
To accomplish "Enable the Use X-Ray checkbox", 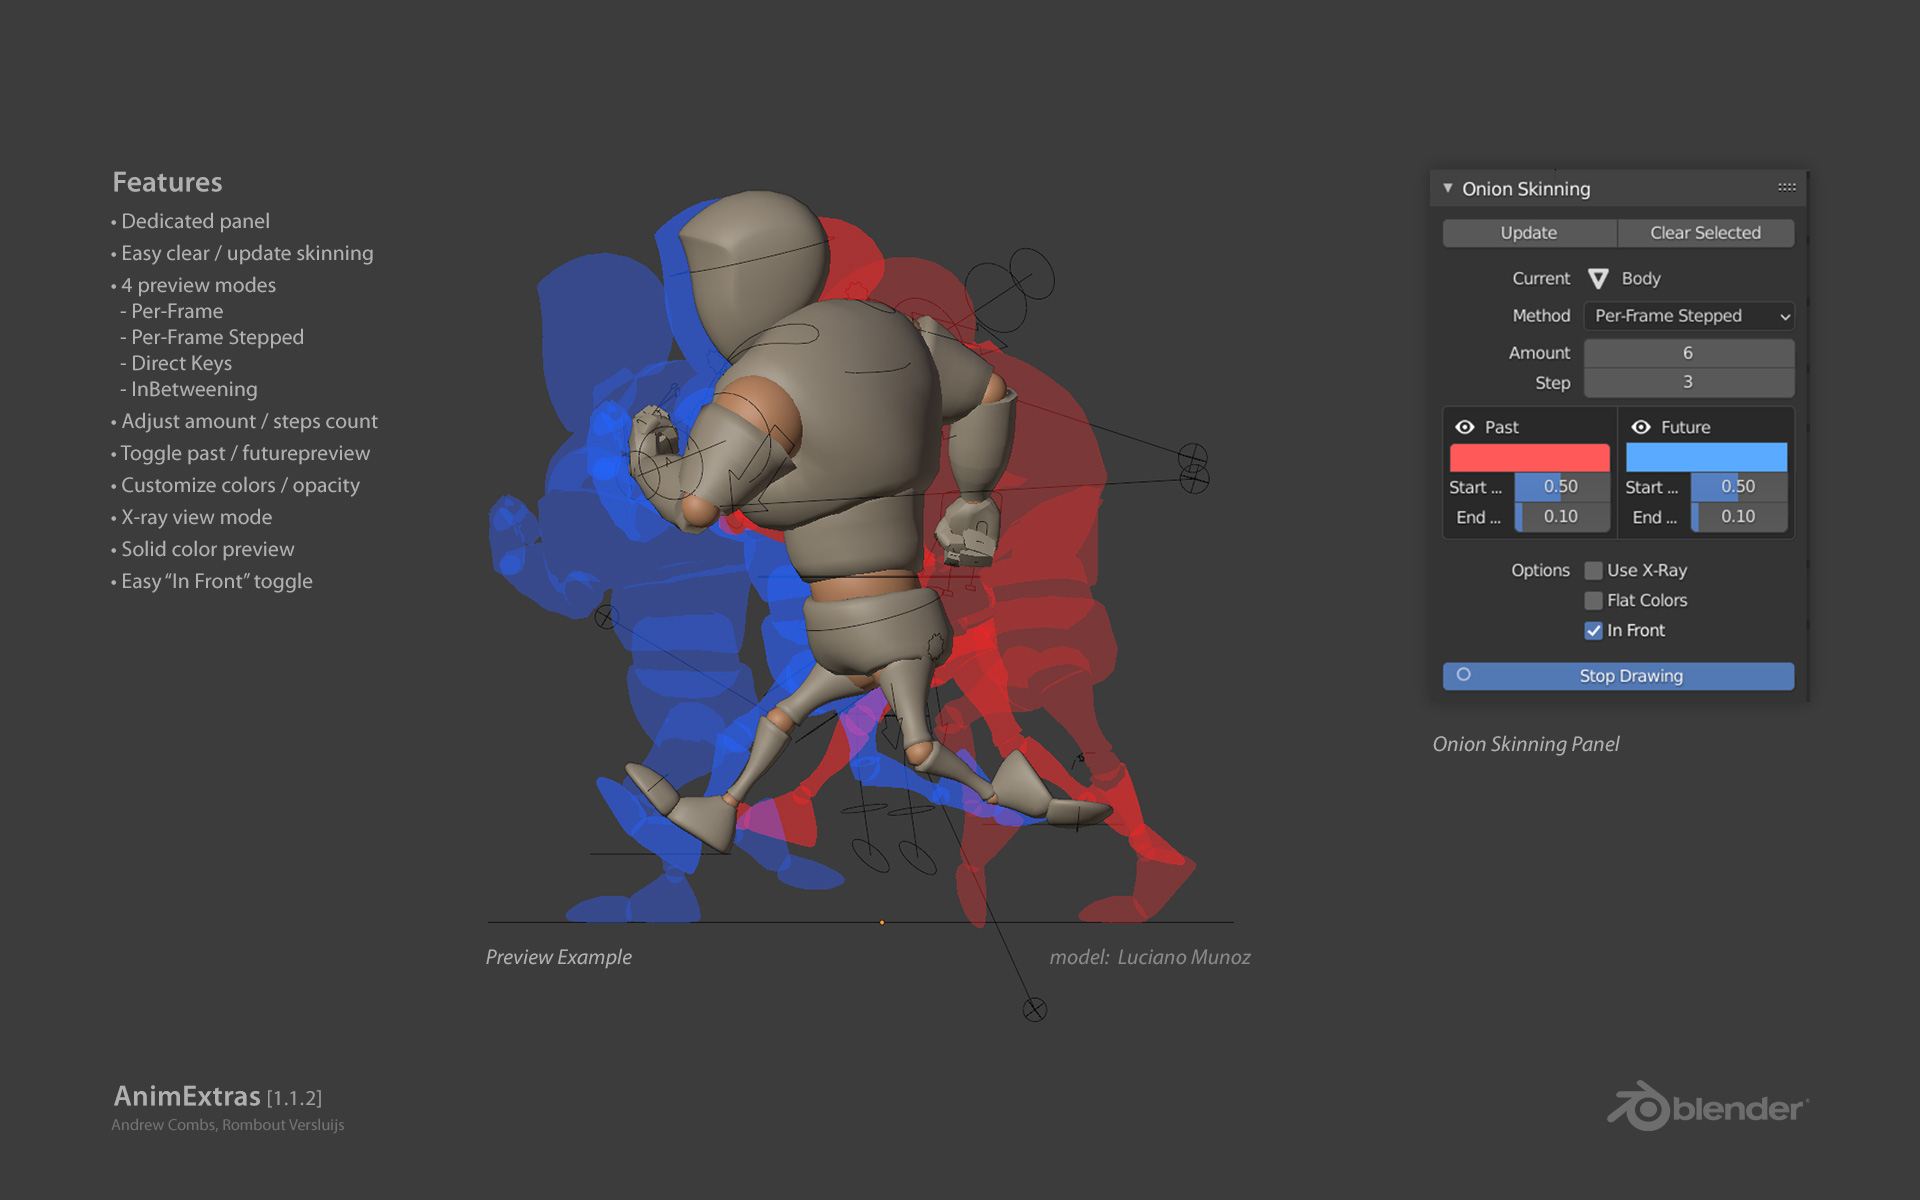I will [1593, 571].
